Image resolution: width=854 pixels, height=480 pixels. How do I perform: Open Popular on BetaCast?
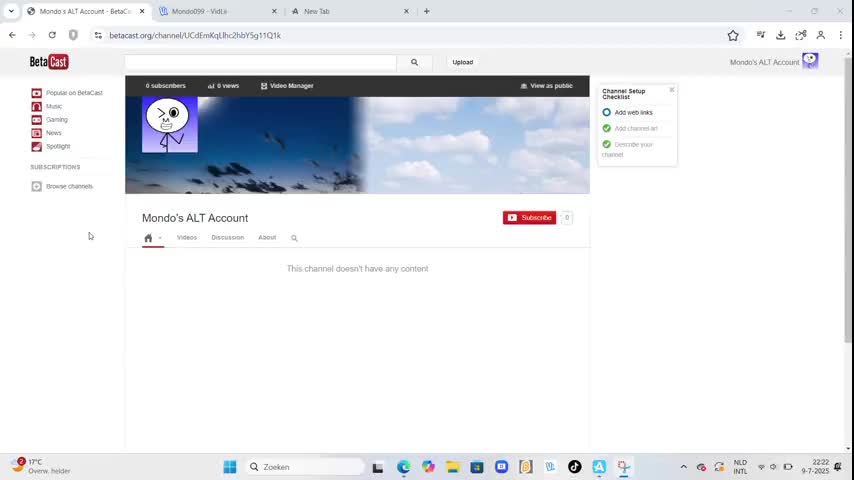(x=67, y=93)
